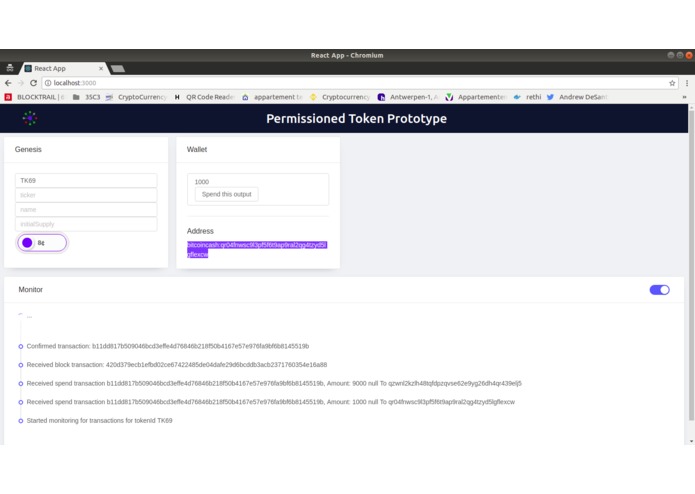Screen dimensions: 695x494
Task: Open a new tab button
Action: coord(117,68)
